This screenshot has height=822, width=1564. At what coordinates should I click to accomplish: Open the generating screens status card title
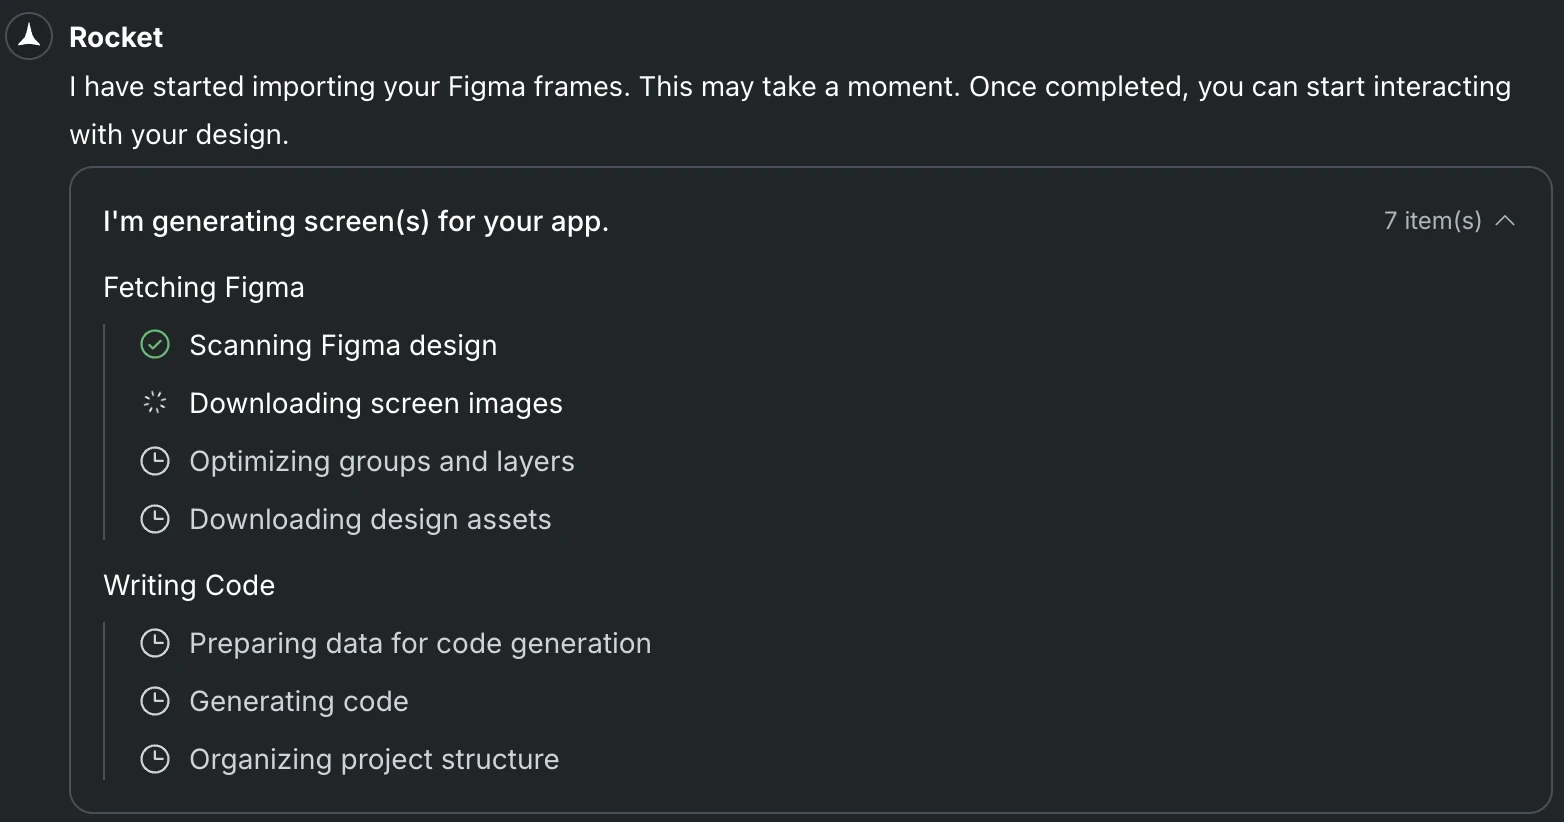click(356, 221)
